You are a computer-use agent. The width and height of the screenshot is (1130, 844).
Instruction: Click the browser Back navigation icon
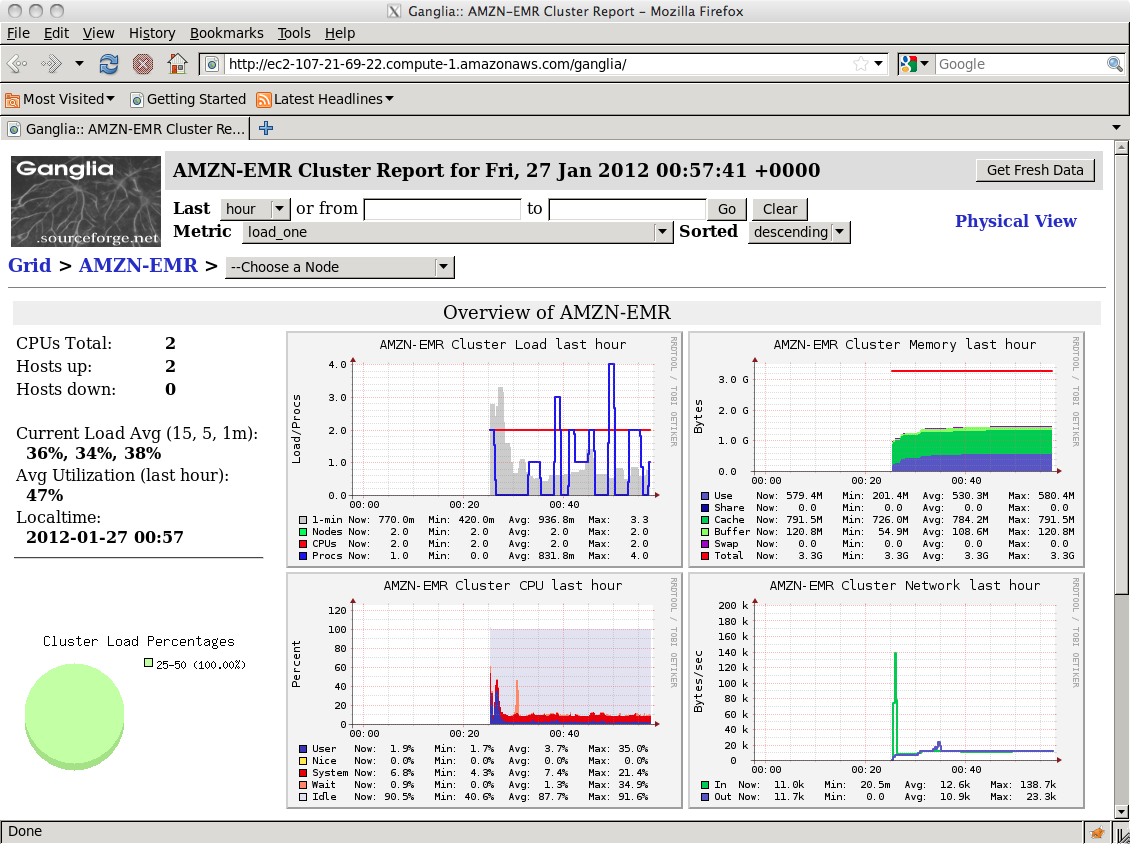(x=16, y=63)
